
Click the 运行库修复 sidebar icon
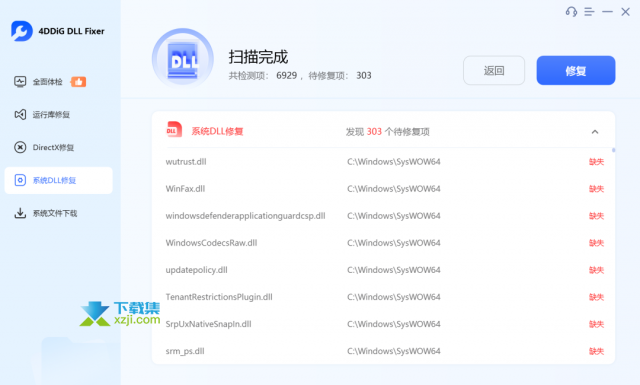point(20,114)
